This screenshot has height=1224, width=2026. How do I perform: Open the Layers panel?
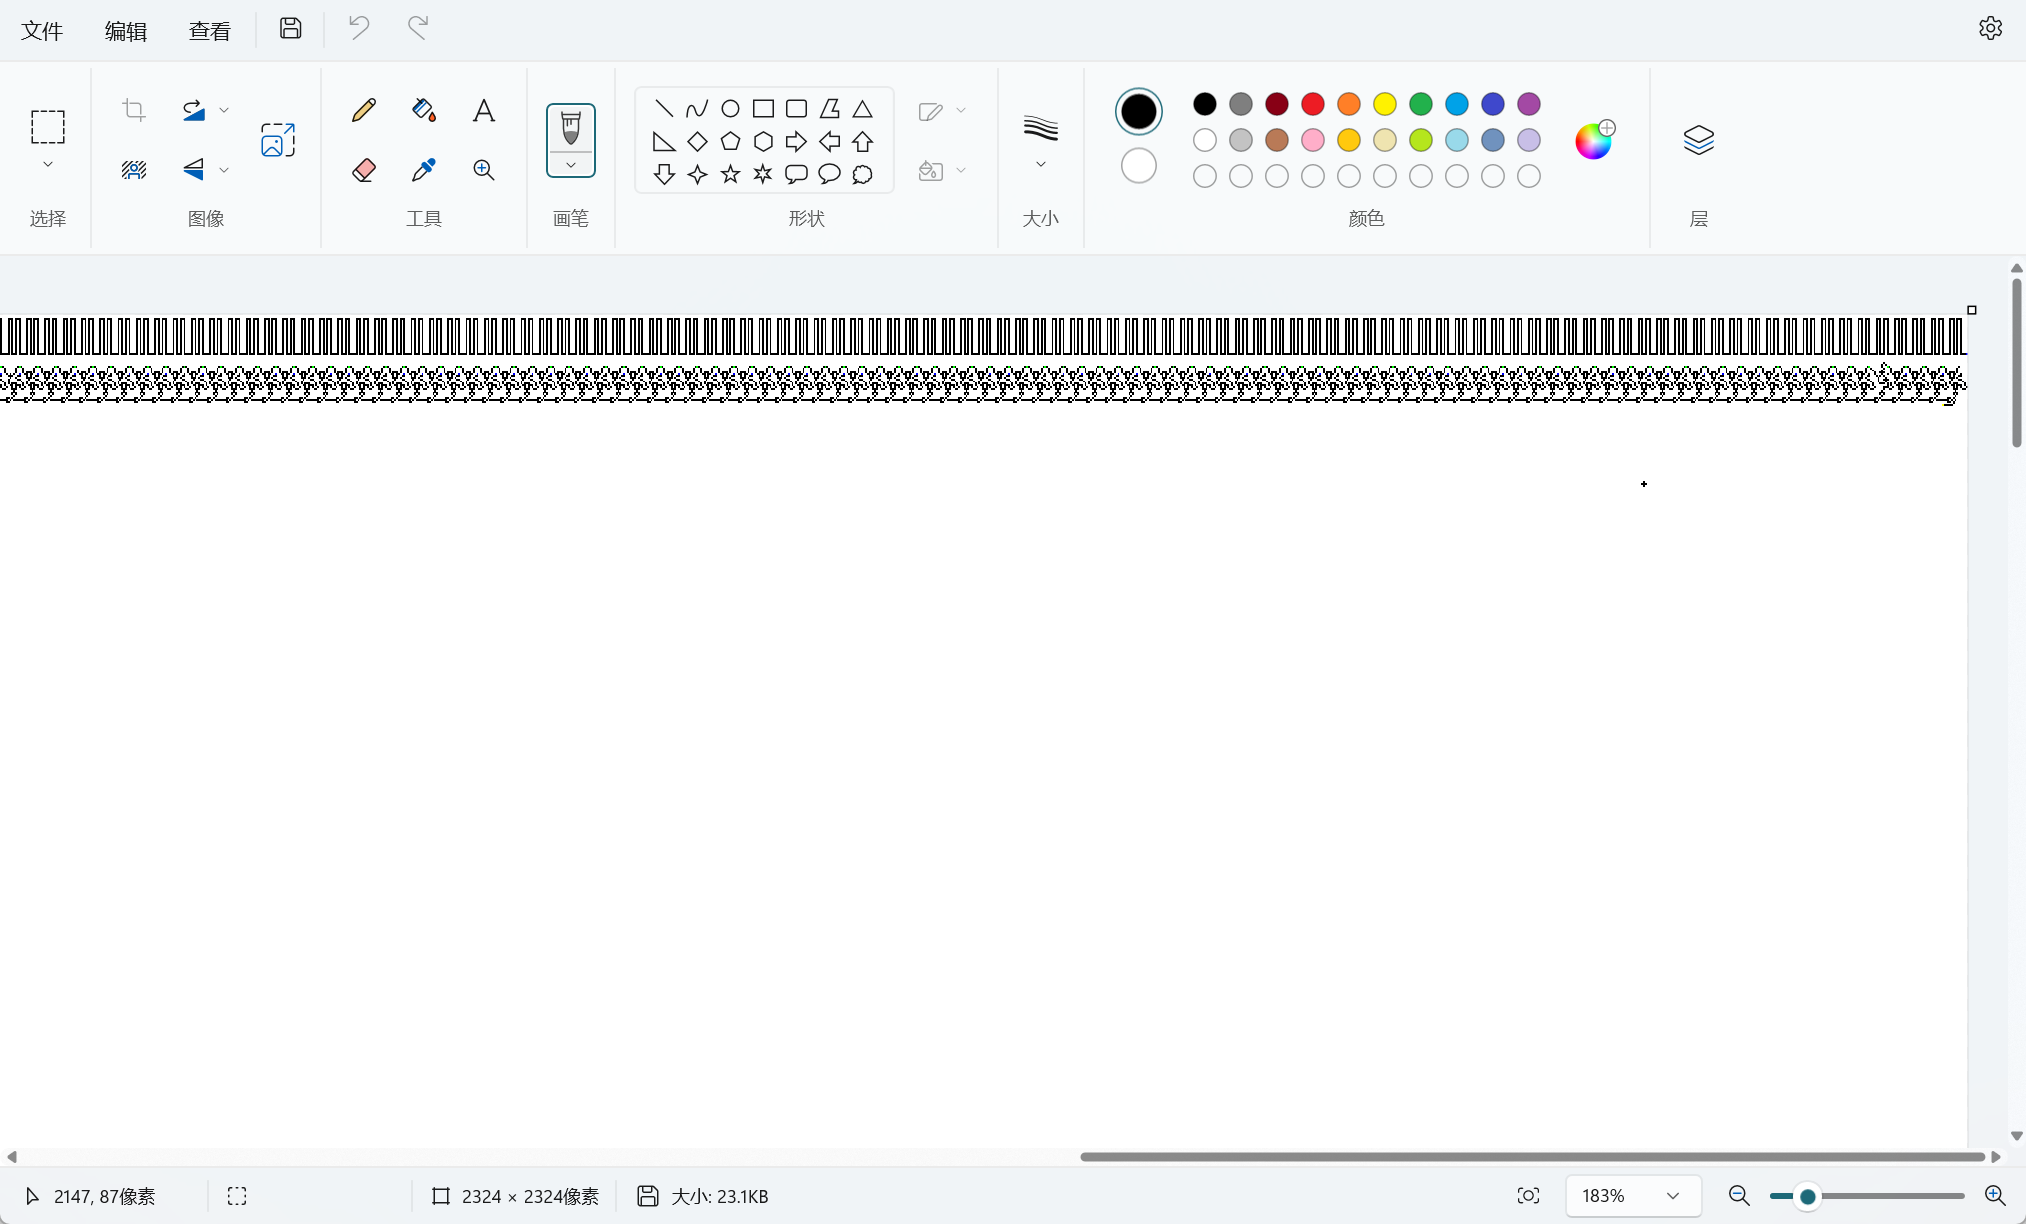click(1698, 140)
